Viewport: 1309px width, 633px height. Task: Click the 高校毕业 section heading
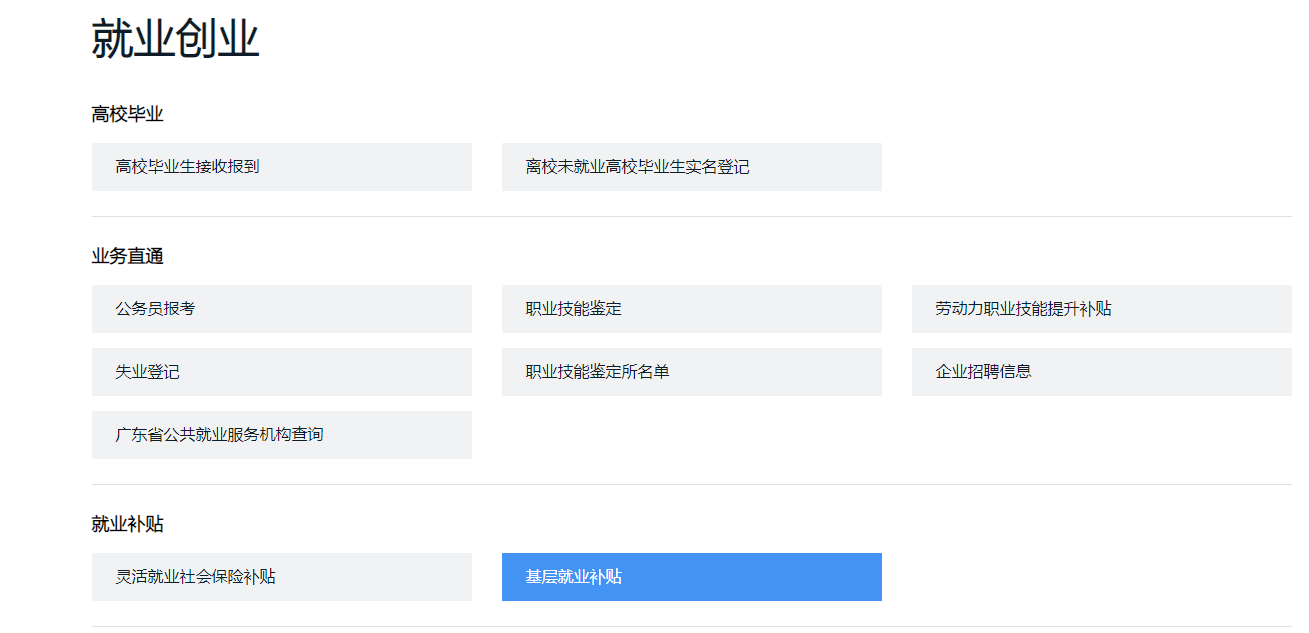[x=127, y=115]
